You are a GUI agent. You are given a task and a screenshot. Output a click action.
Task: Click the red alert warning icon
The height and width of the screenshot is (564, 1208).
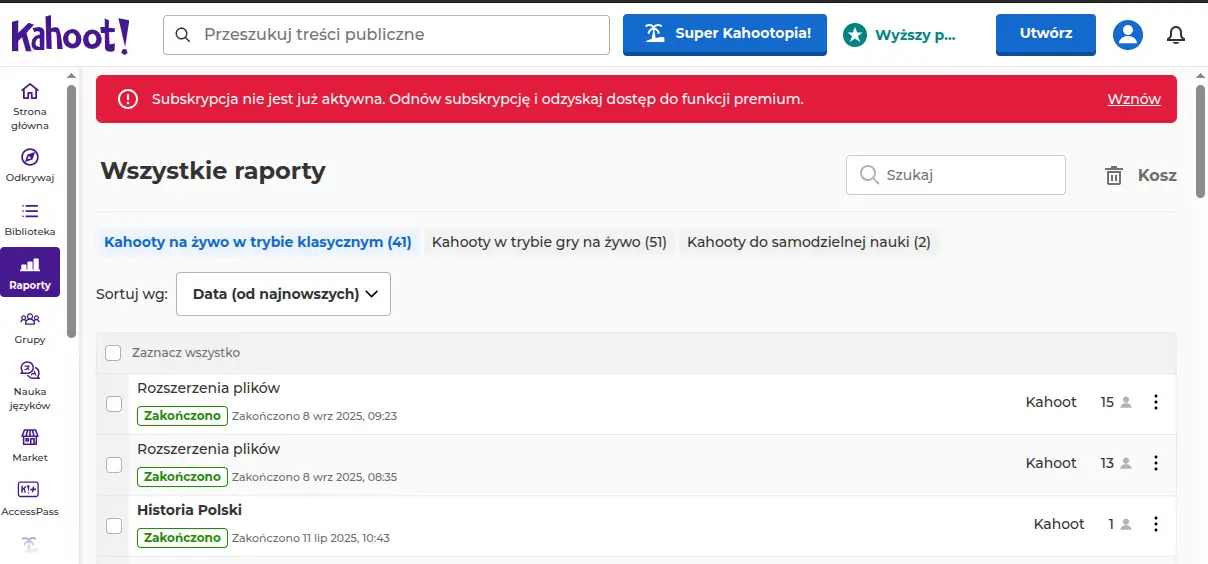tap(128, 99)
